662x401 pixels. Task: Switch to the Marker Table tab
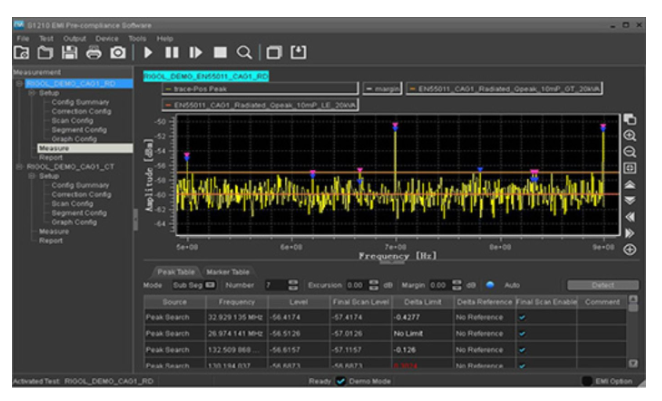(228, 272)
